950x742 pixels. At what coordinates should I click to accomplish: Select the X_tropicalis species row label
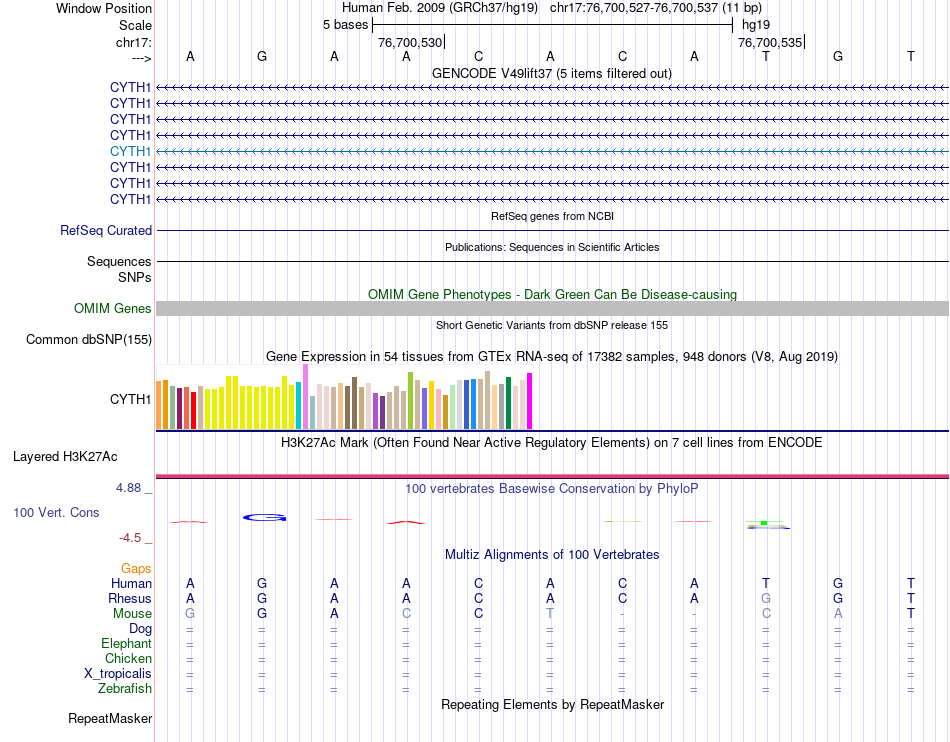coord(118,674)
